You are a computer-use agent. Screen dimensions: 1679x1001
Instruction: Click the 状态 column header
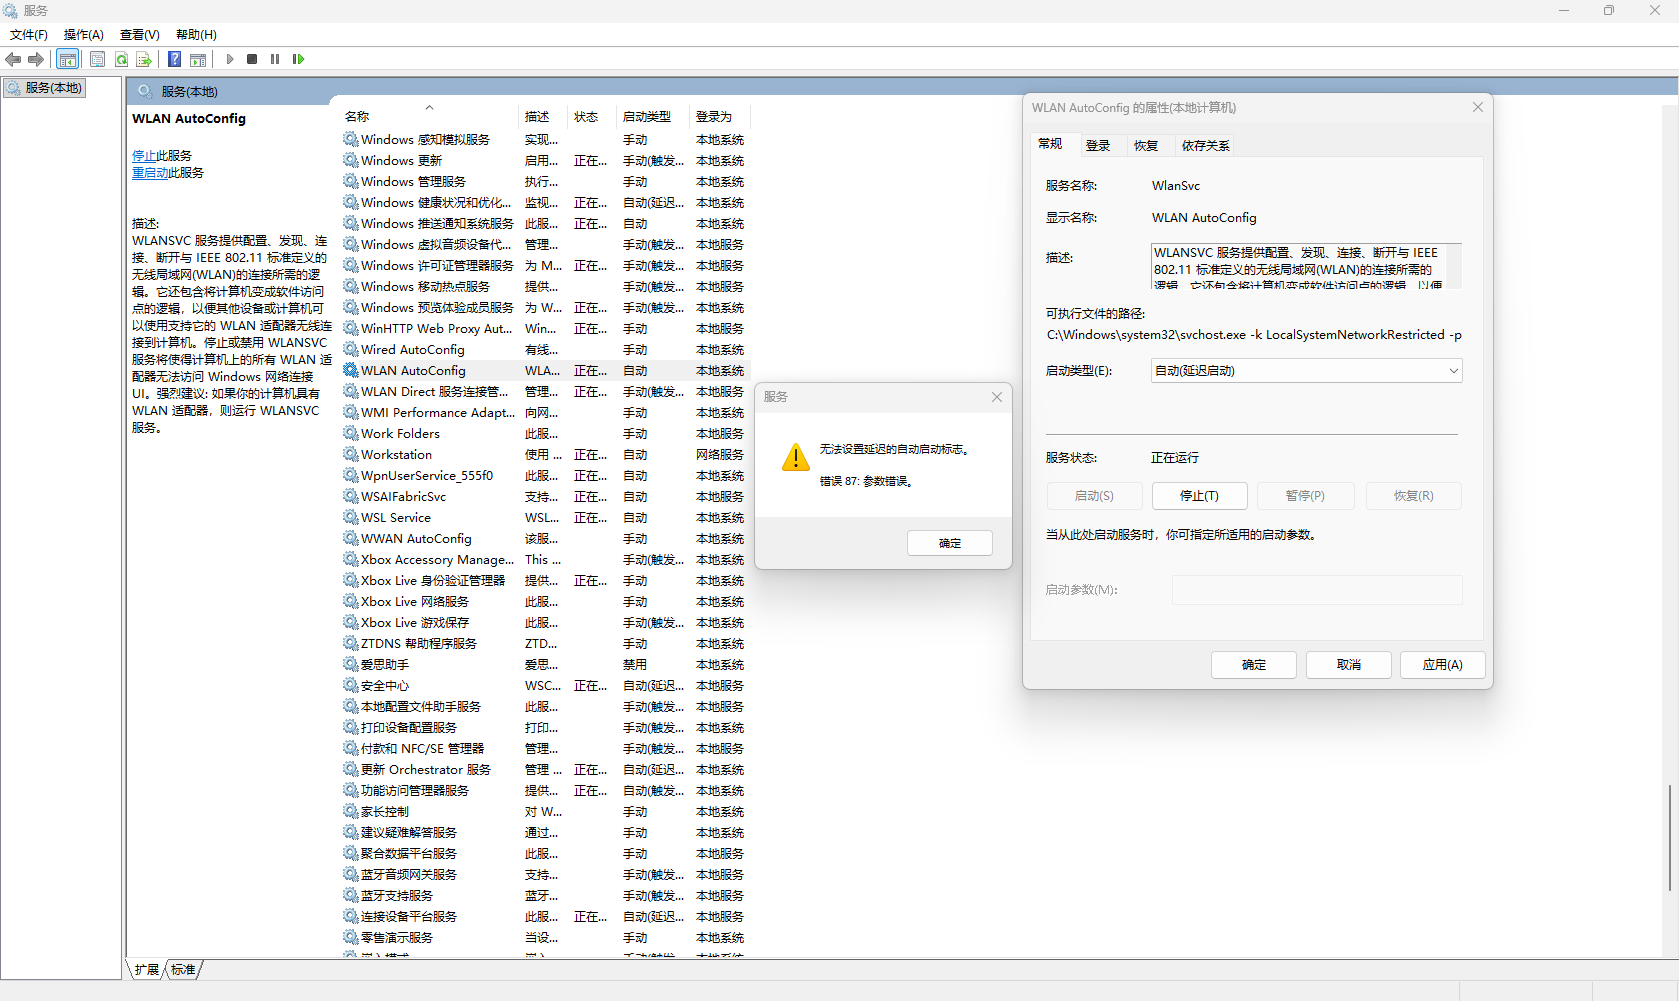[x=592, y=116]
